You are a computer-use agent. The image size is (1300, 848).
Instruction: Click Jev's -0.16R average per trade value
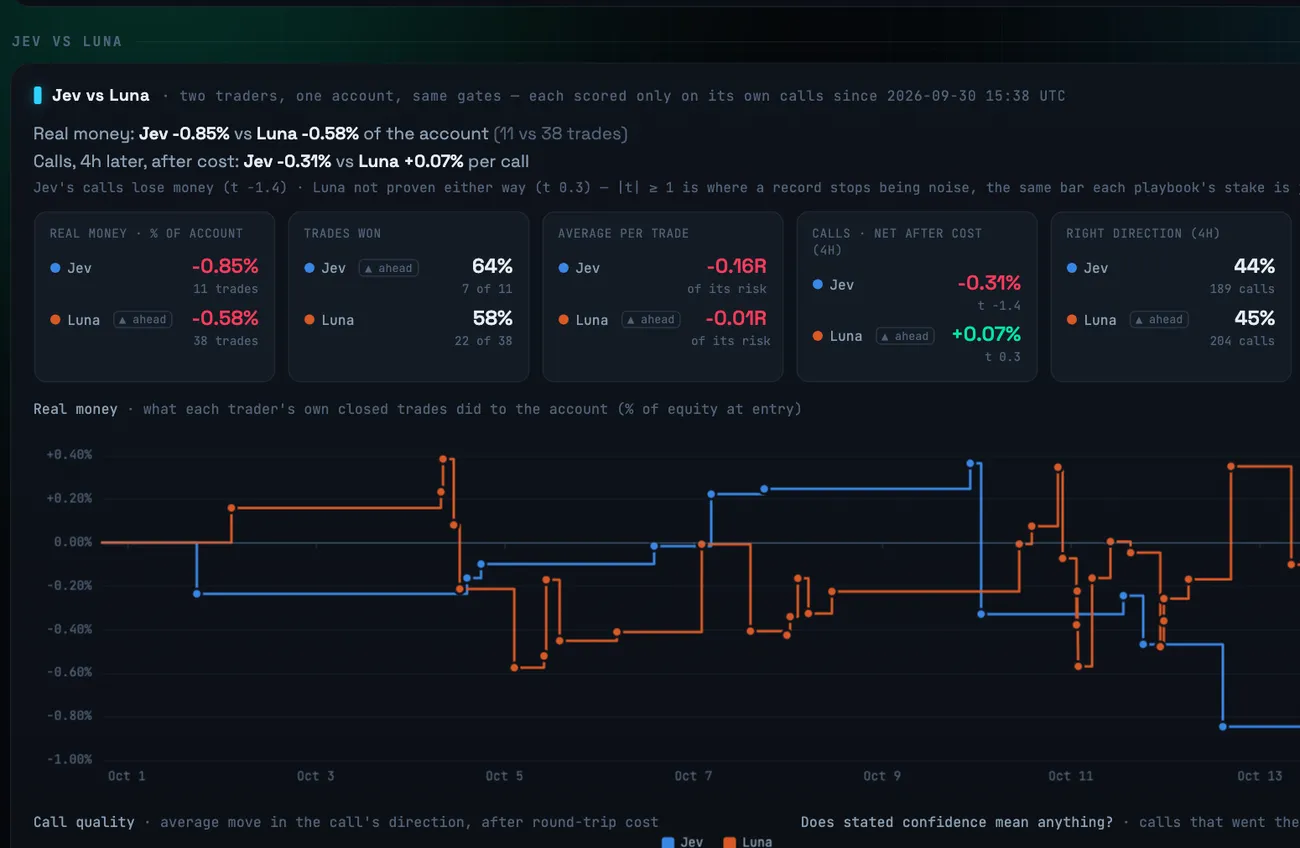[x=737, y=267]
